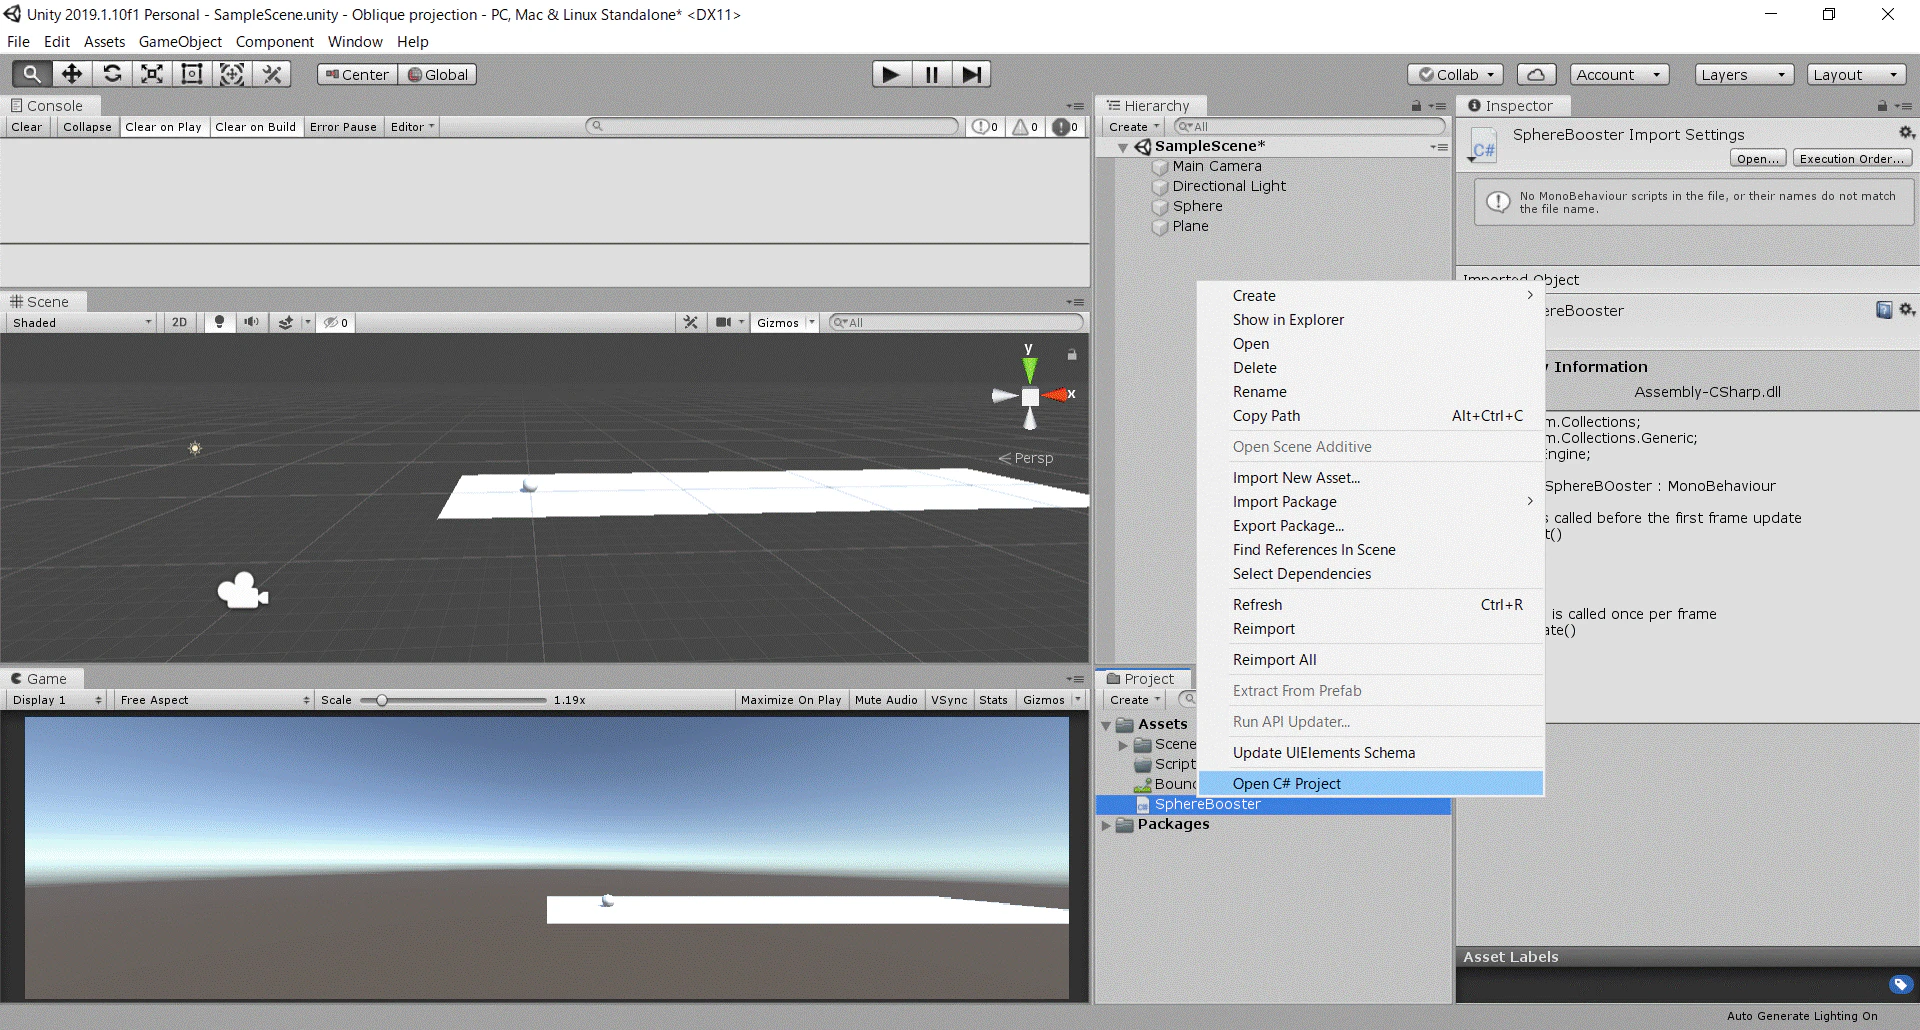Toggle Collapse in the Console
Viewport: 1920px width, 1030px height.
87,127
